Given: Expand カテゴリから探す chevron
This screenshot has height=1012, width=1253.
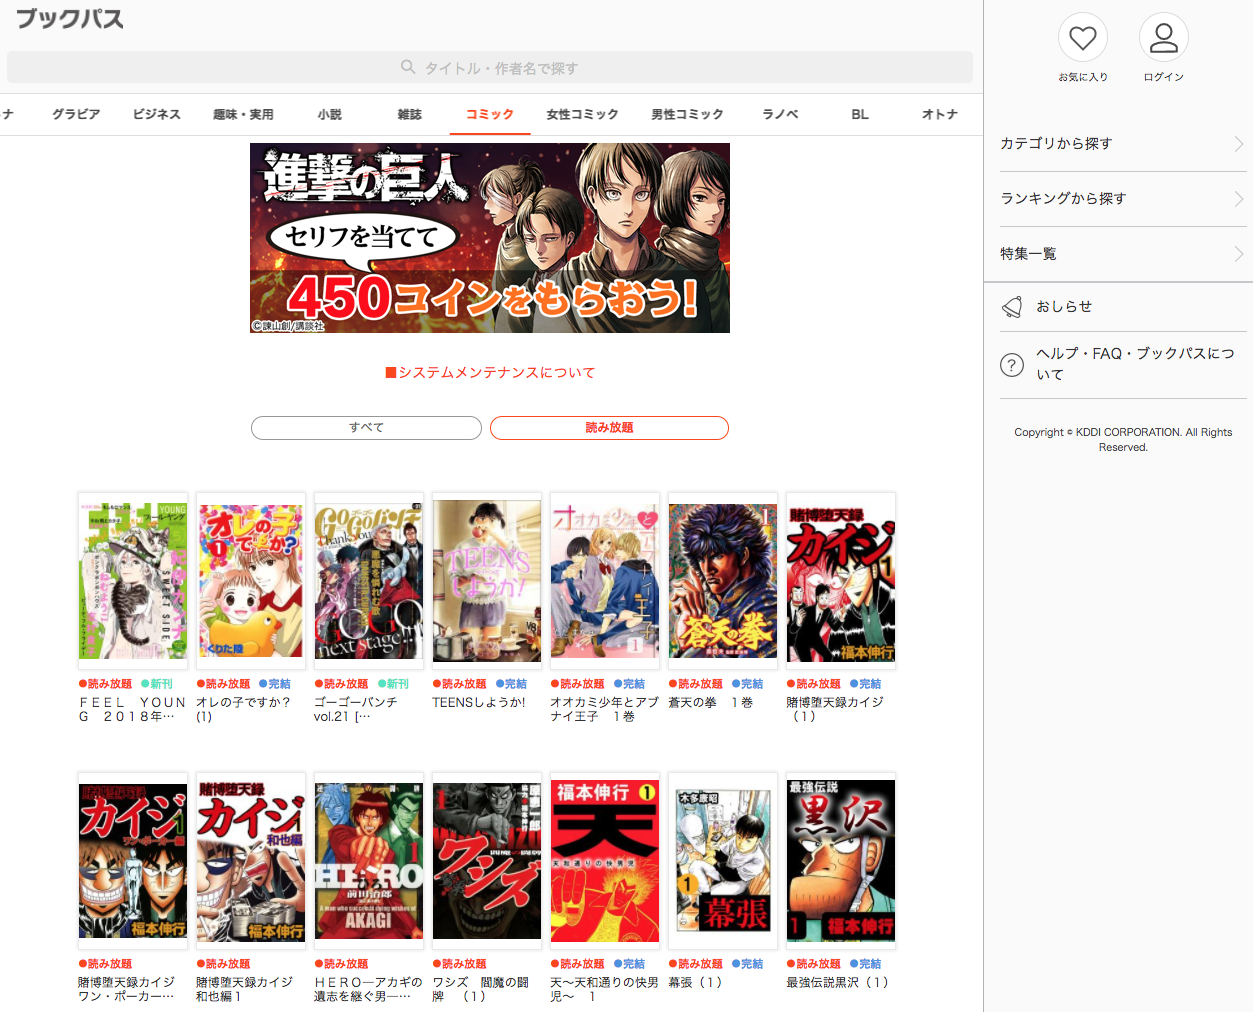Looking at the screenshot, I should [x=1239, y=144].
